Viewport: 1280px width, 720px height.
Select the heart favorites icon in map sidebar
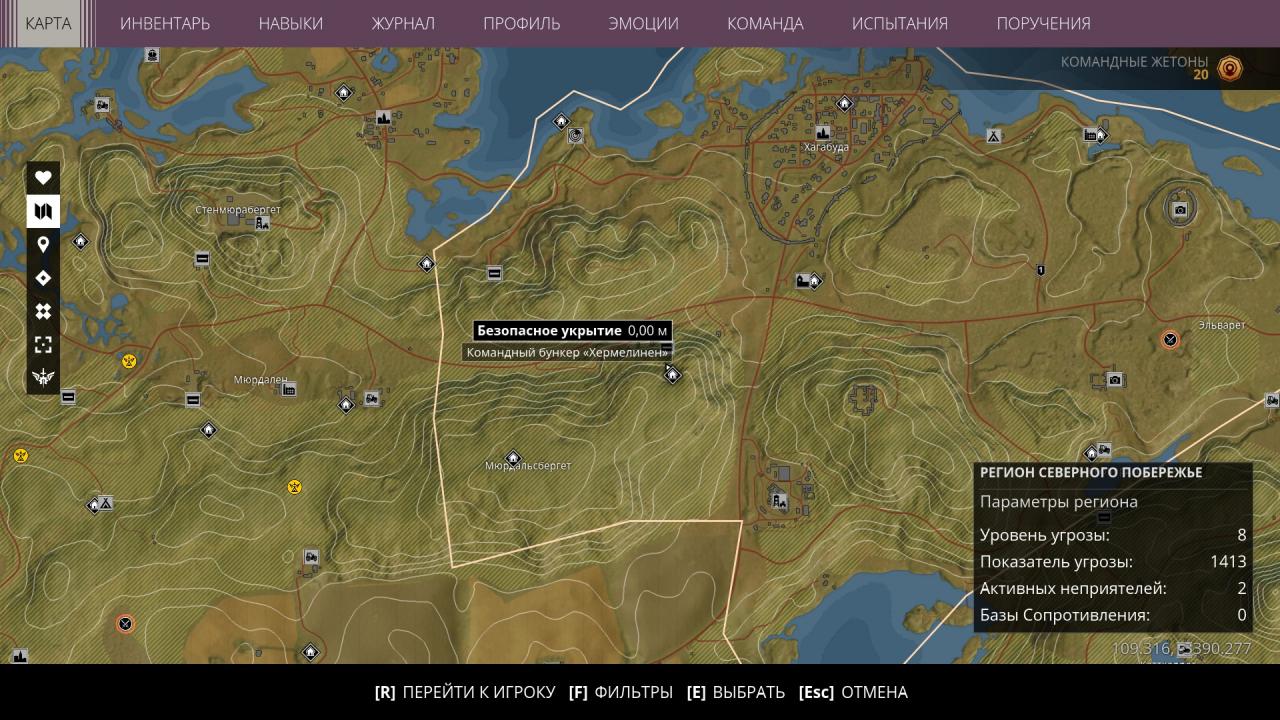click(x=43, y=178)
